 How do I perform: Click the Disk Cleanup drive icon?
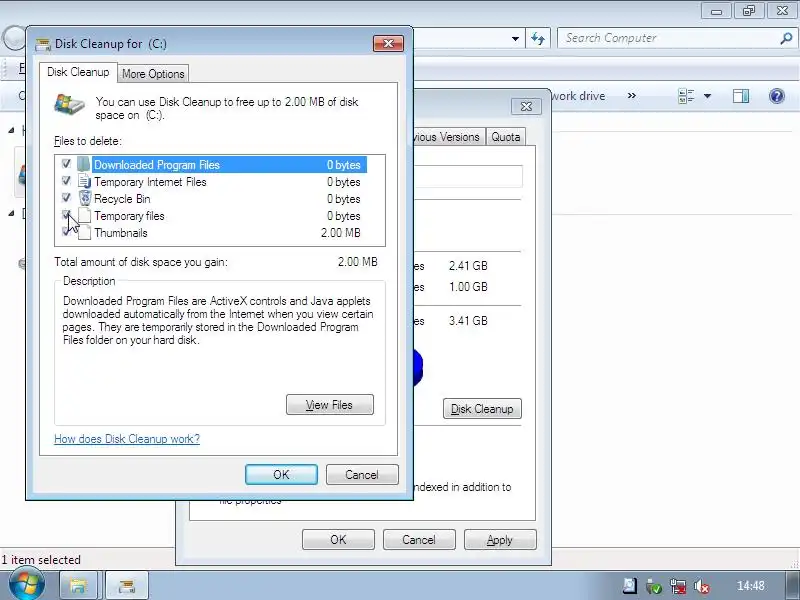[x=69, y=105]
